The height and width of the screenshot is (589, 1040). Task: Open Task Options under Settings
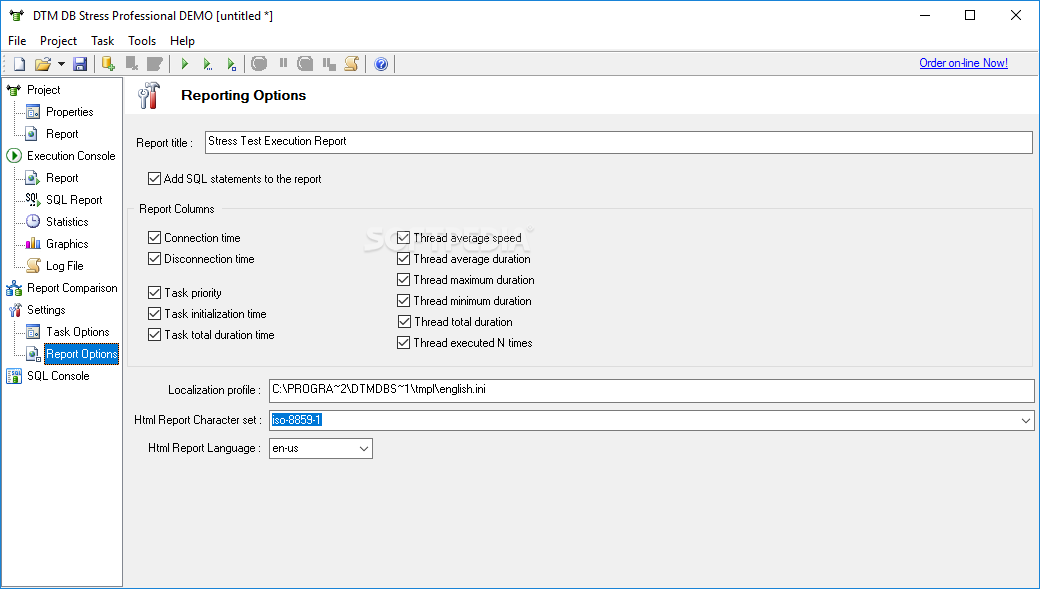[x=78, y=332]
